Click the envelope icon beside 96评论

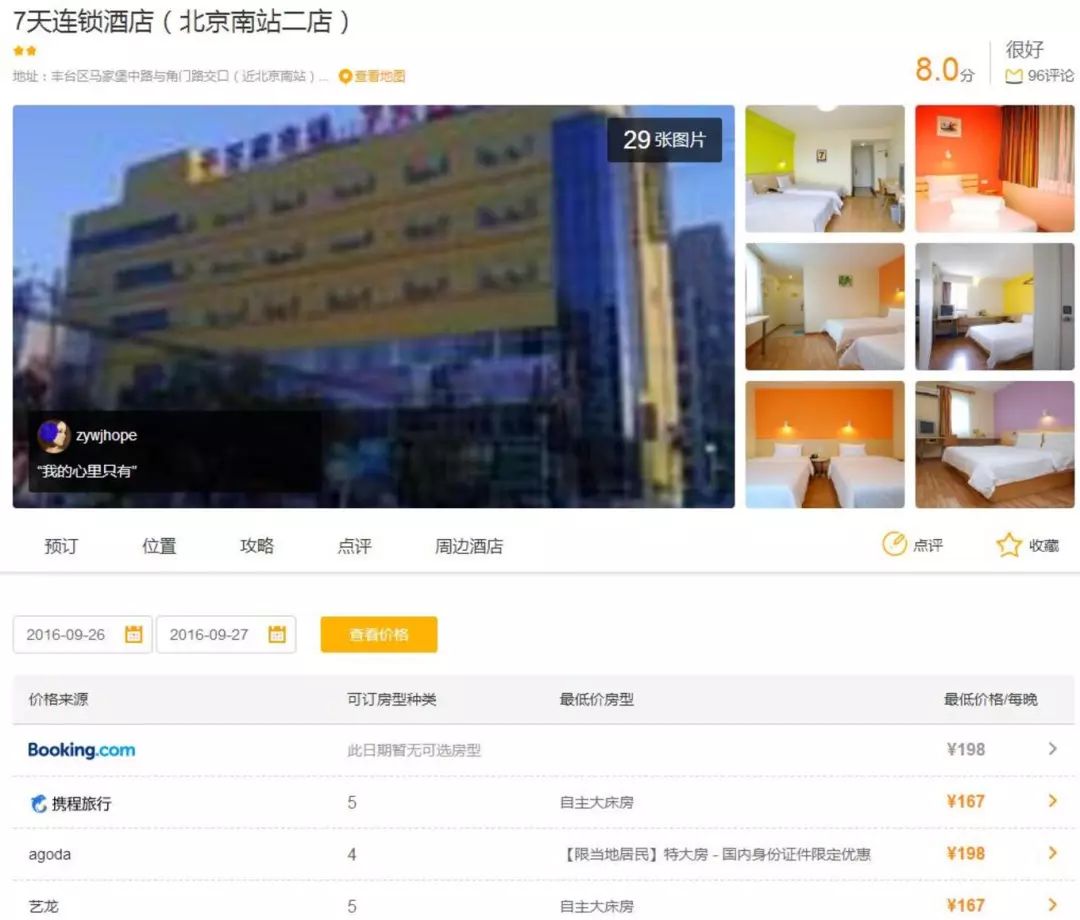click(1014, 76)
